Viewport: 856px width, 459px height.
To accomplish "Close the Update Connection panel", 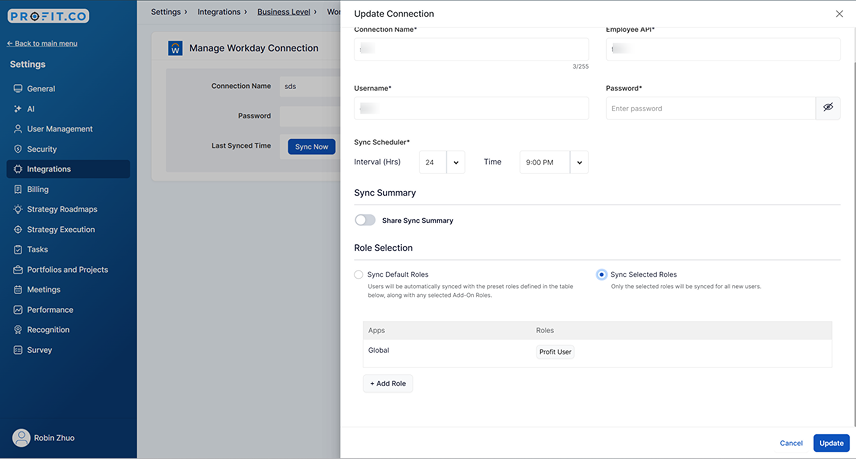I will [x=839, y=14].
